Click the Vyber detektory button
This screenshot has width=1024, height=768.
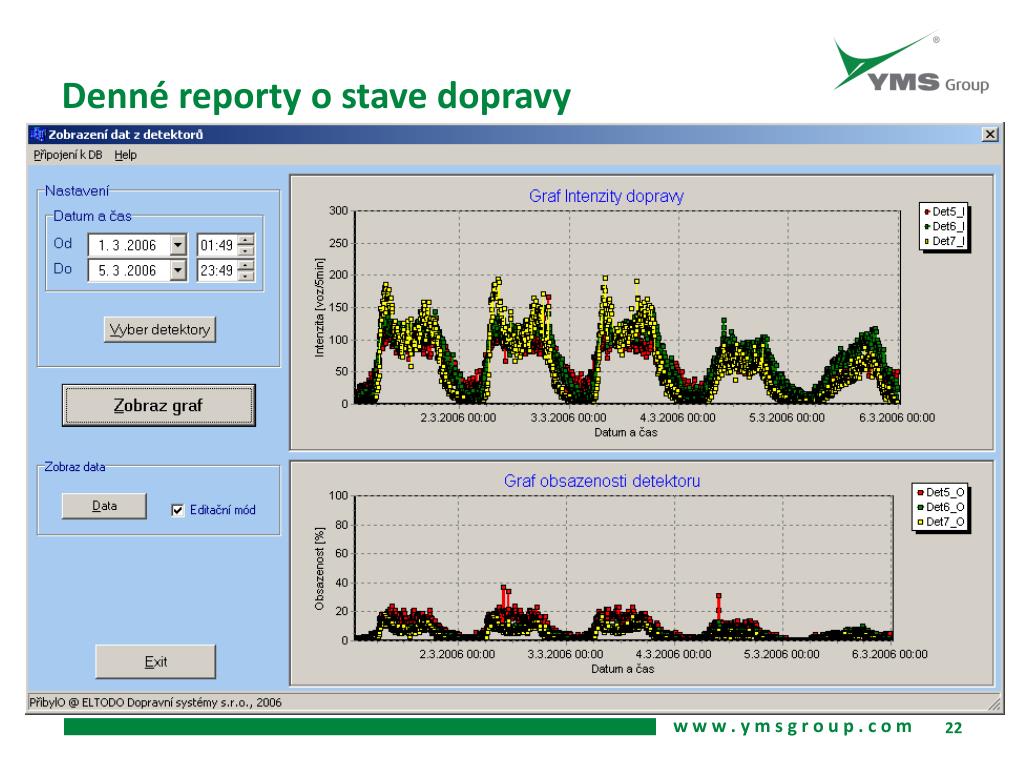tap(160, 330)
